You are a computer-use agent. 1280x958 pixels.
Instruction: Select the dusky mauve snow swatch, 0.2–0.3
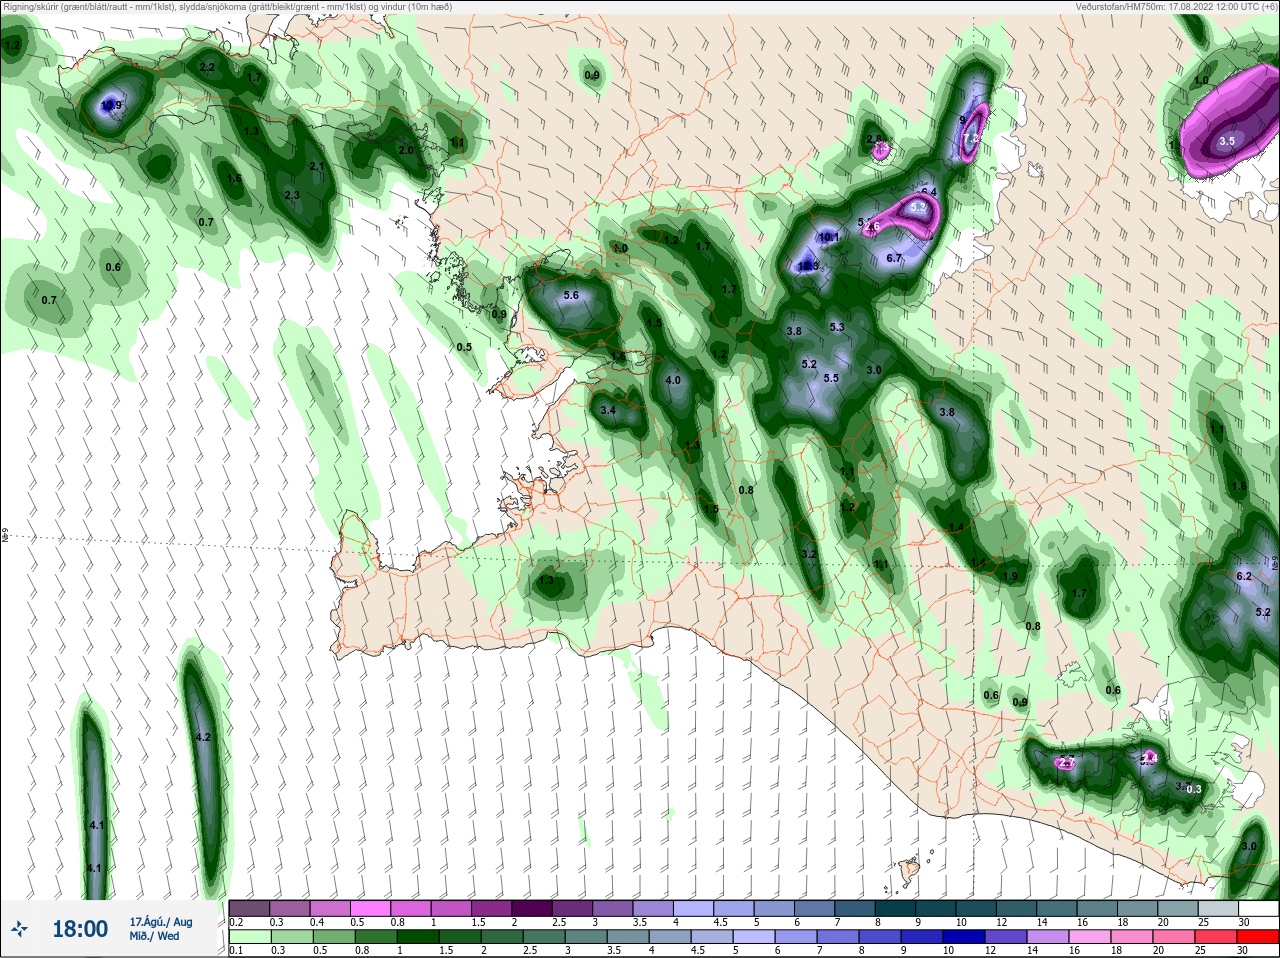coord(249,908)
